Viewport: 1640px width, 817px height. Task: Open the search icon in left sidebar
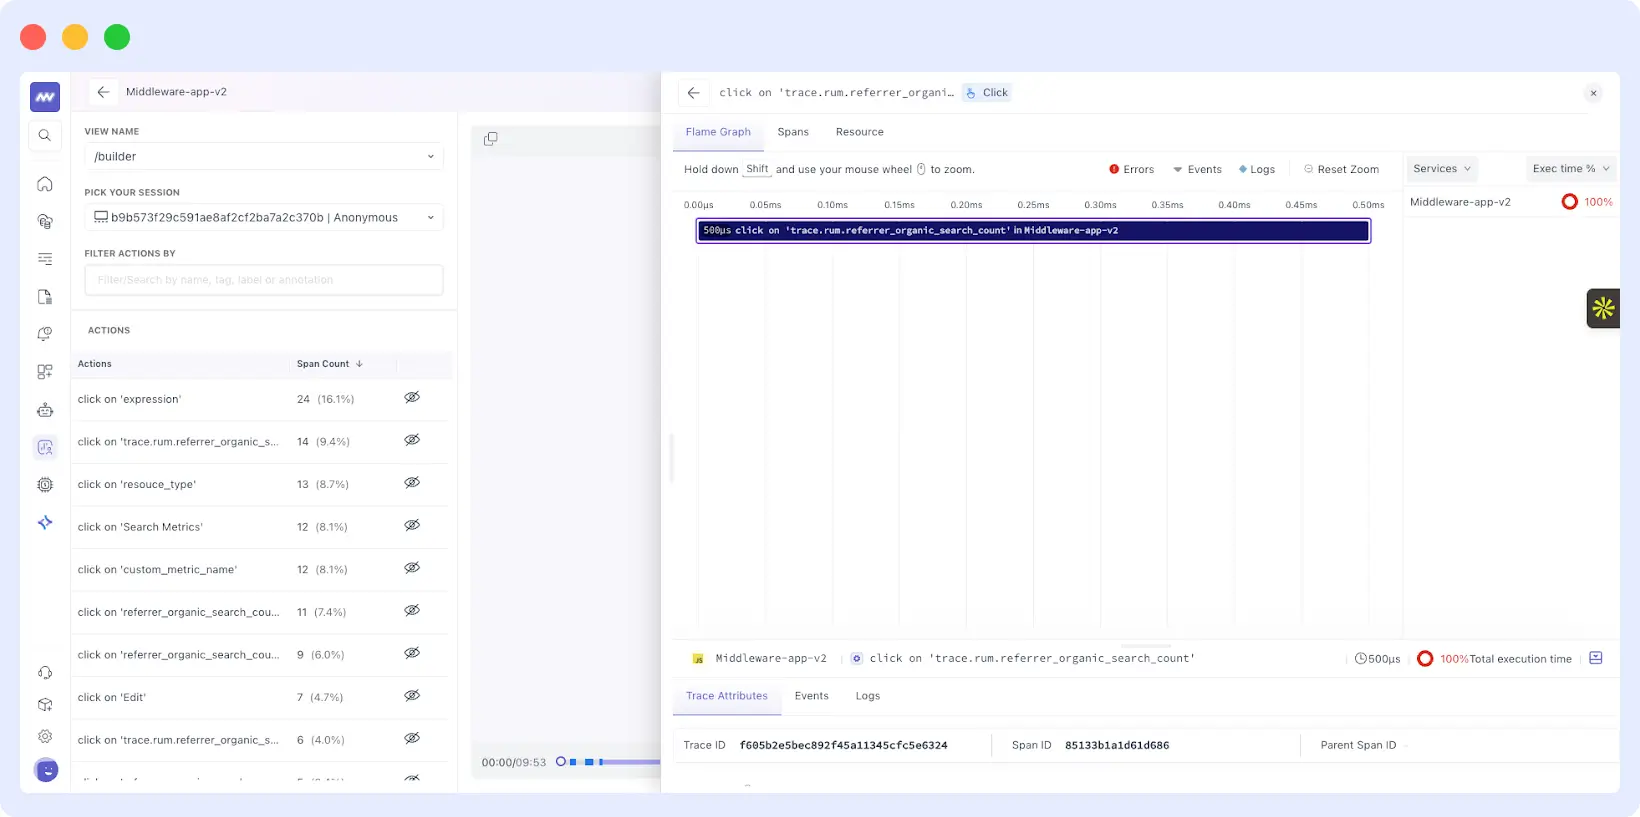[x=45, y=135]
